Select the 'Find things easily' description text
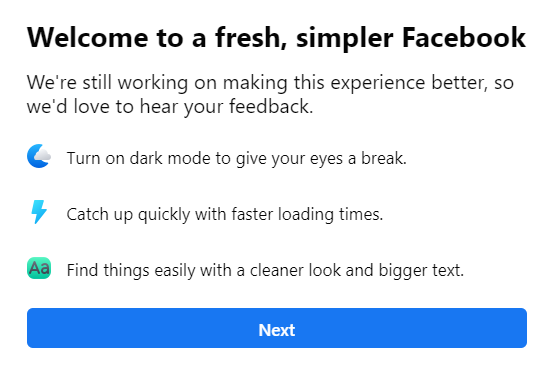The image size is (553, 374). [x=265, y=270]
